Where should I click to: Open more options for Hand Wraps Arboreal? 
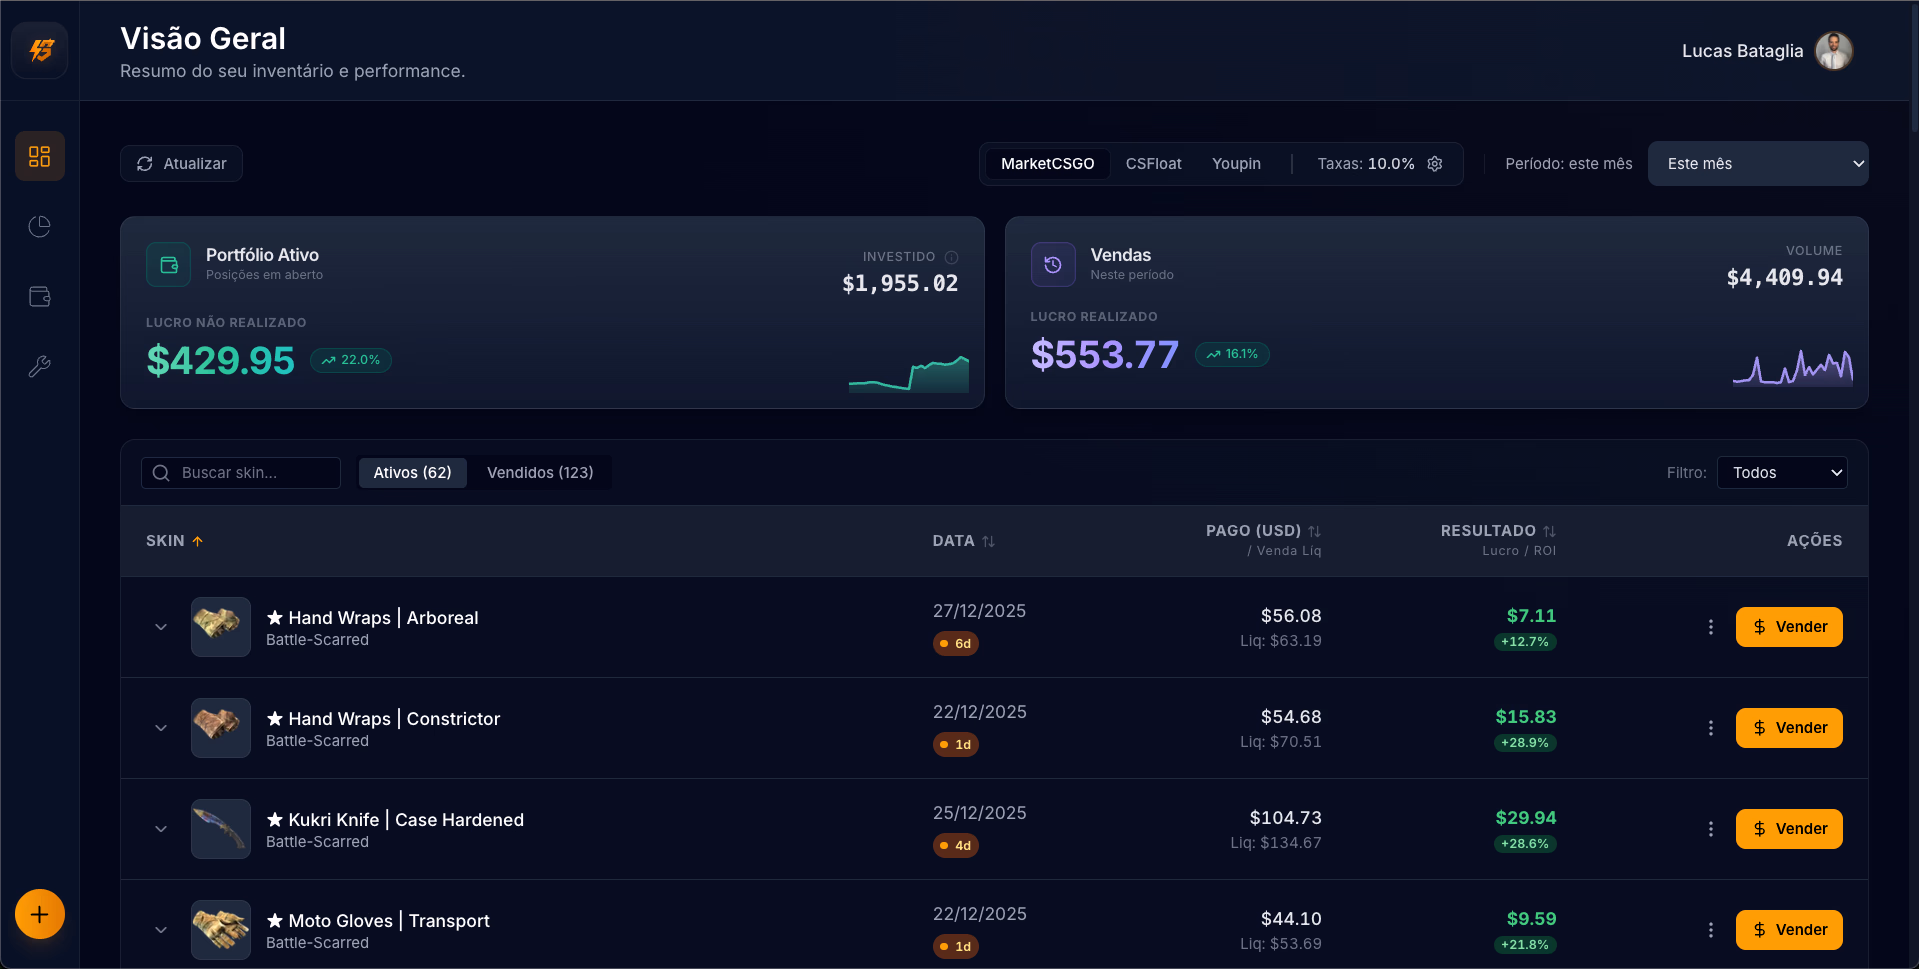(x=1710, y=627)
